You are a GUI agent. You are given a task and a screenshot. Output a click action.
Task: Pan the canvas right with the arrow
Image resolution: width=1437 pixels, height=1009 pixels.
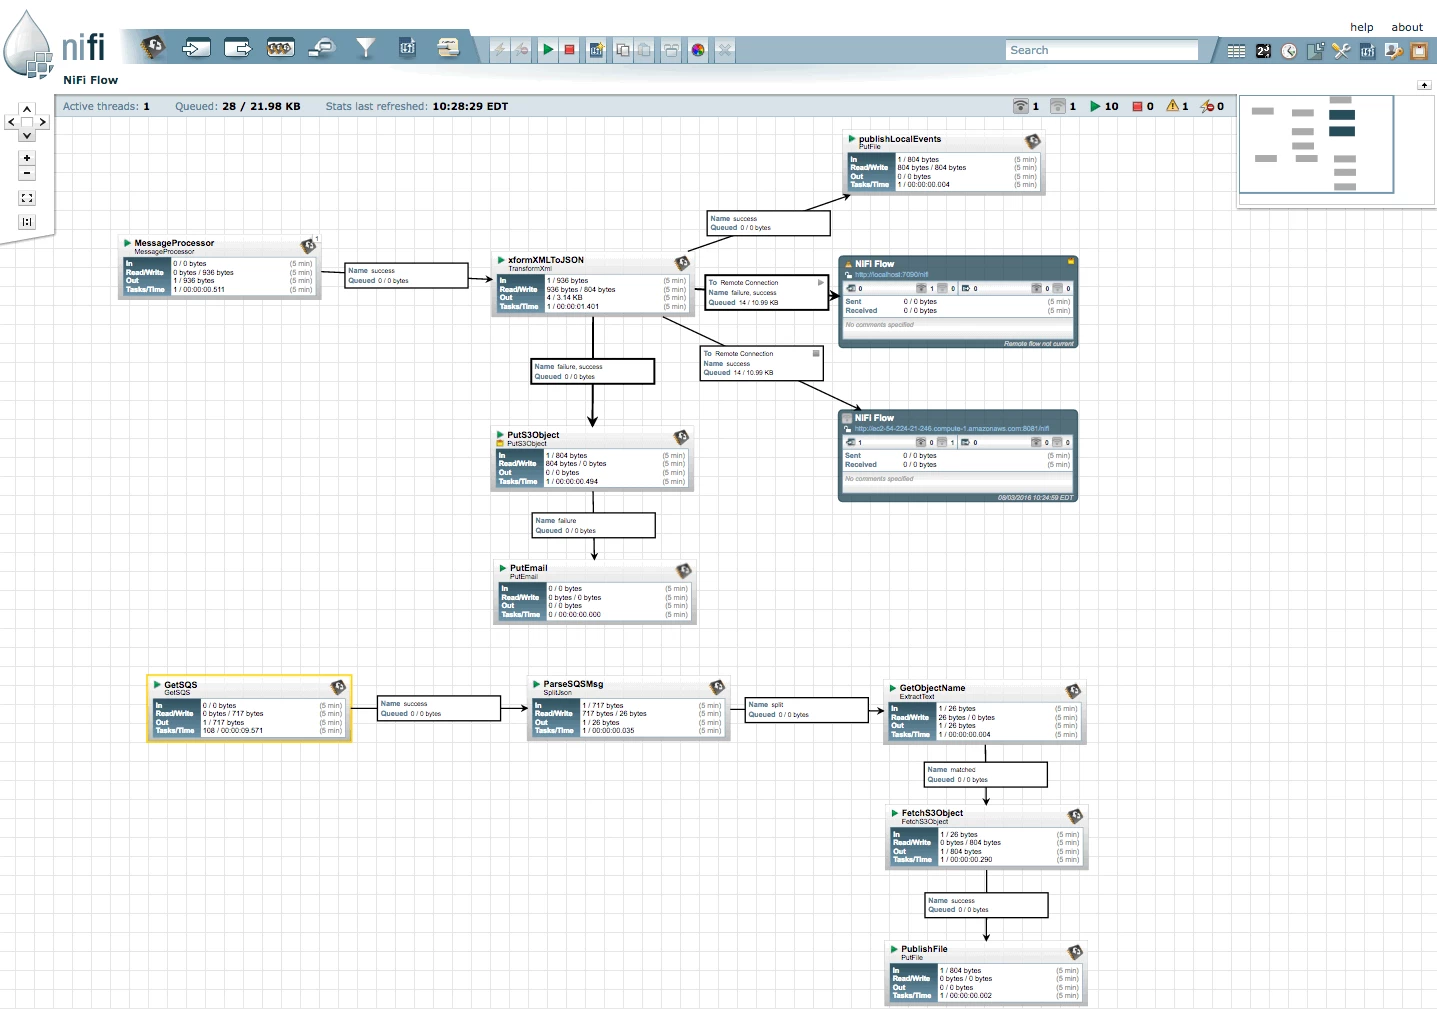(x=42, y=122)
